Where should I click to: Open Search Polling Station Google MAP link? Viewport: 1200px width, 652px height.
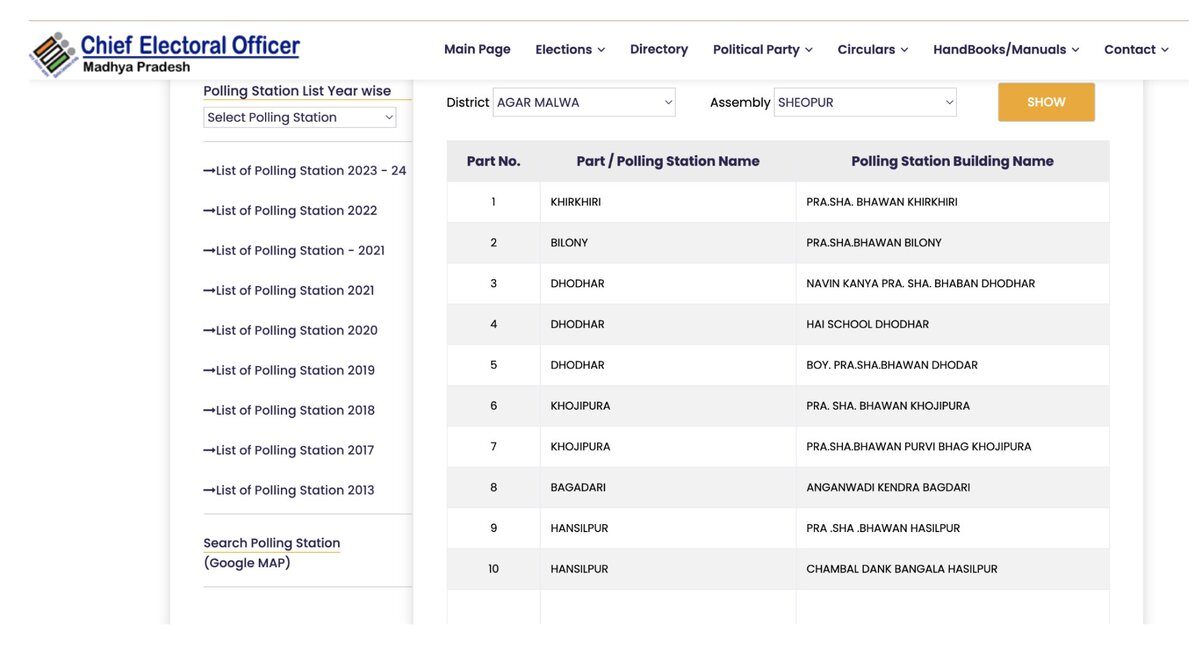point(272,553)
